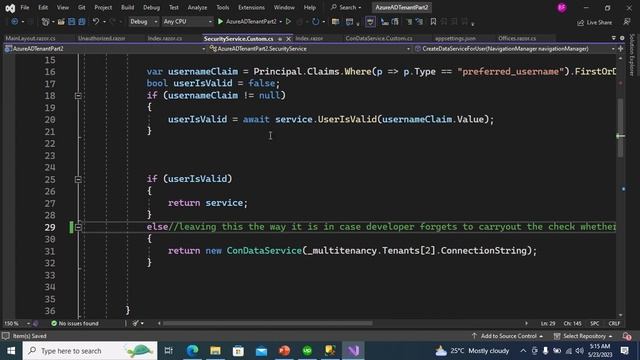Viewport: 640px width, 360px height.
Task: Click the Save button in toolbar
Action: pos(71,22)
